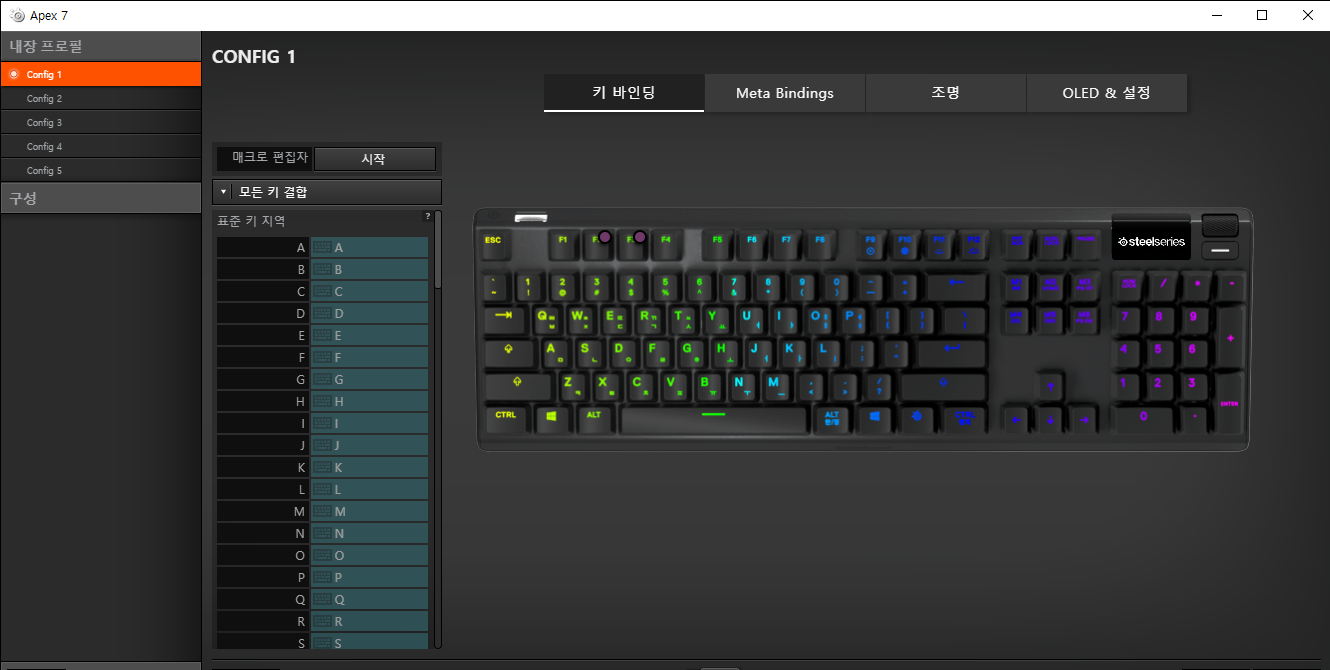Open the 모든 키 결합 dropdown

tap(327, 191)
